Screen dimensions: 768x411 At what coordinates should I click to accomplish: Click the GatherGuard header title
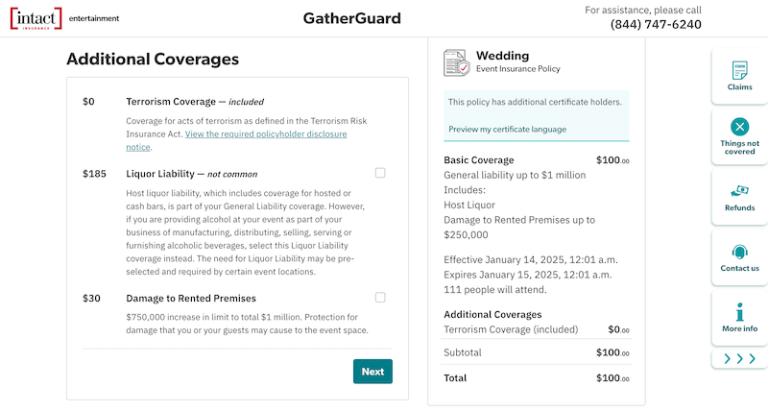352,18
